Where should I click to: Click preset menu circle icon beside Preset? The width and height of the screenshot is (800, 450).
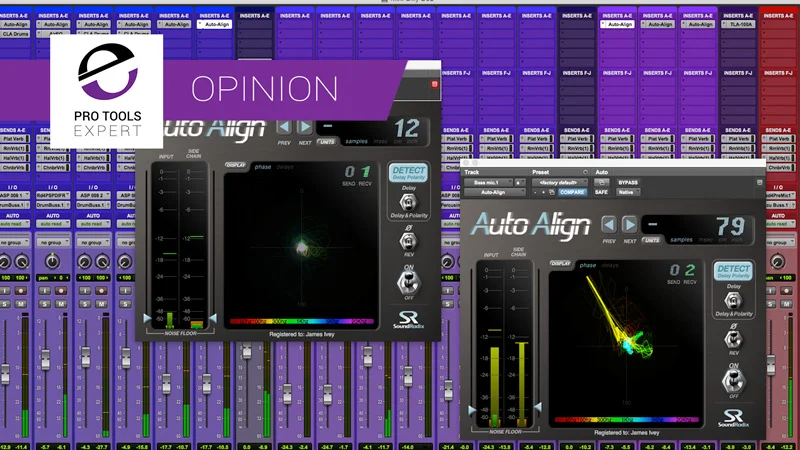coord(585,172)
